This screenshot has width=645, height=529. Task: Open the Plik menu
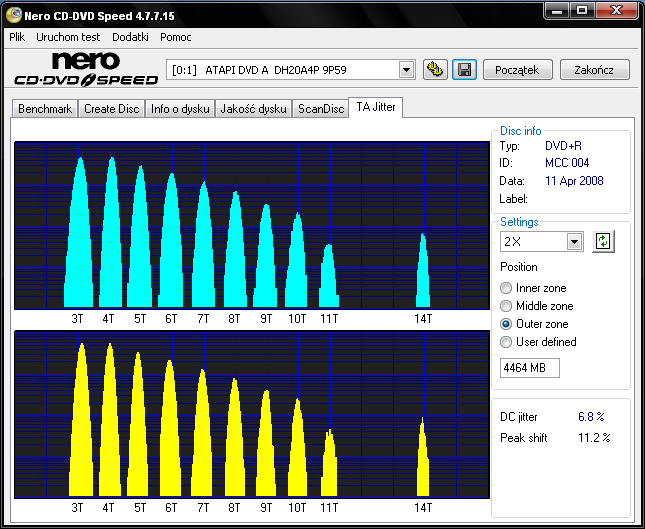(17, 37)
